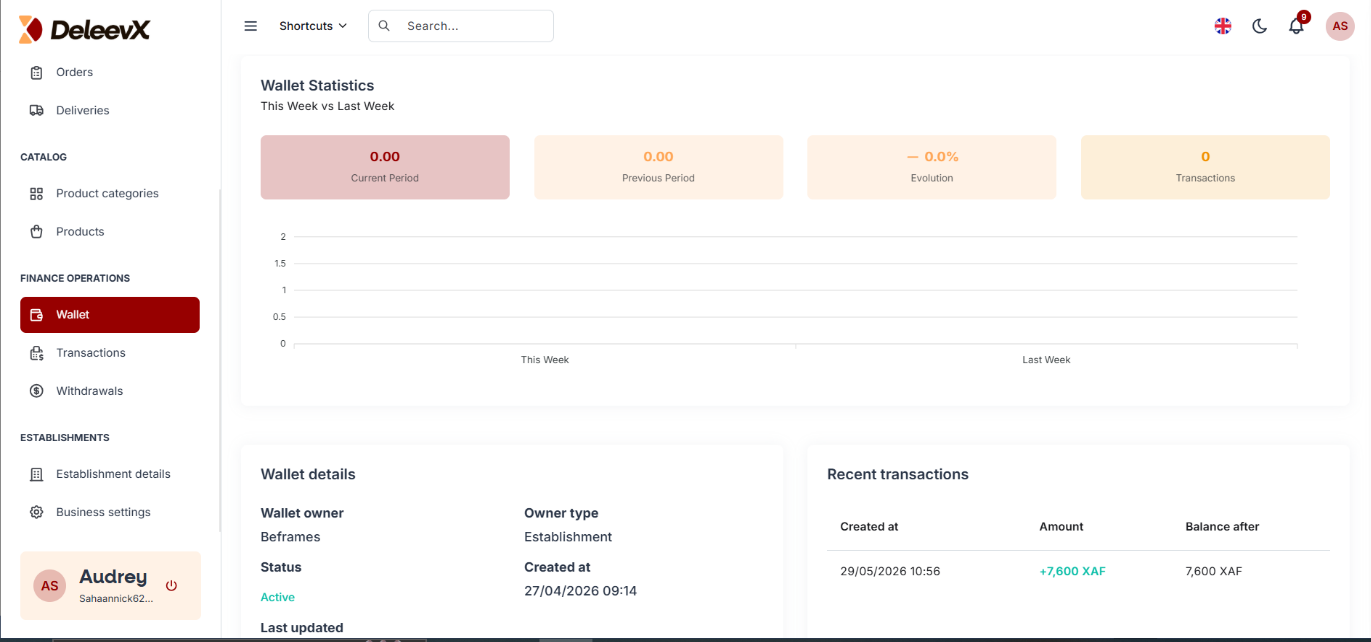Screen dimensions: 1371x642
Task: Click the 'Recent transactions' heading
Action: 898,475
